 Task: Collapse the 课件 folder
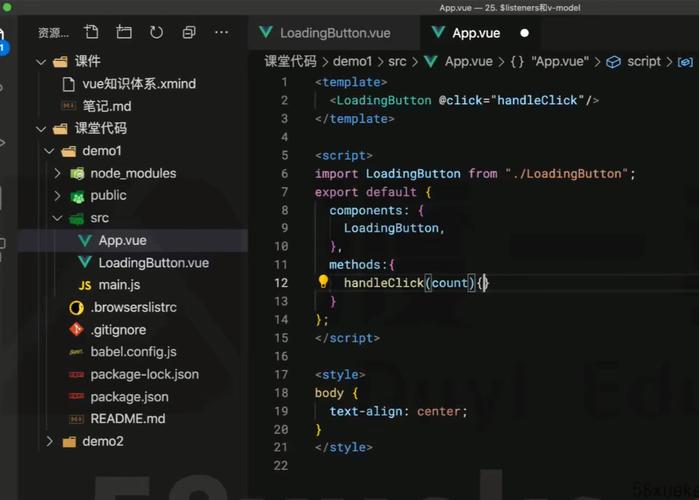pyautogui.click(x=41, y=61)
